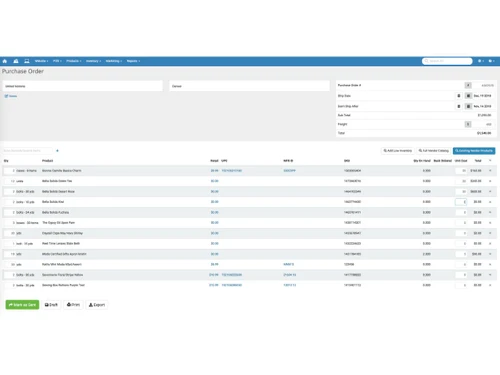
Task: Remove the Bella Solids Fuchsia row
Action: coord(490,212)
